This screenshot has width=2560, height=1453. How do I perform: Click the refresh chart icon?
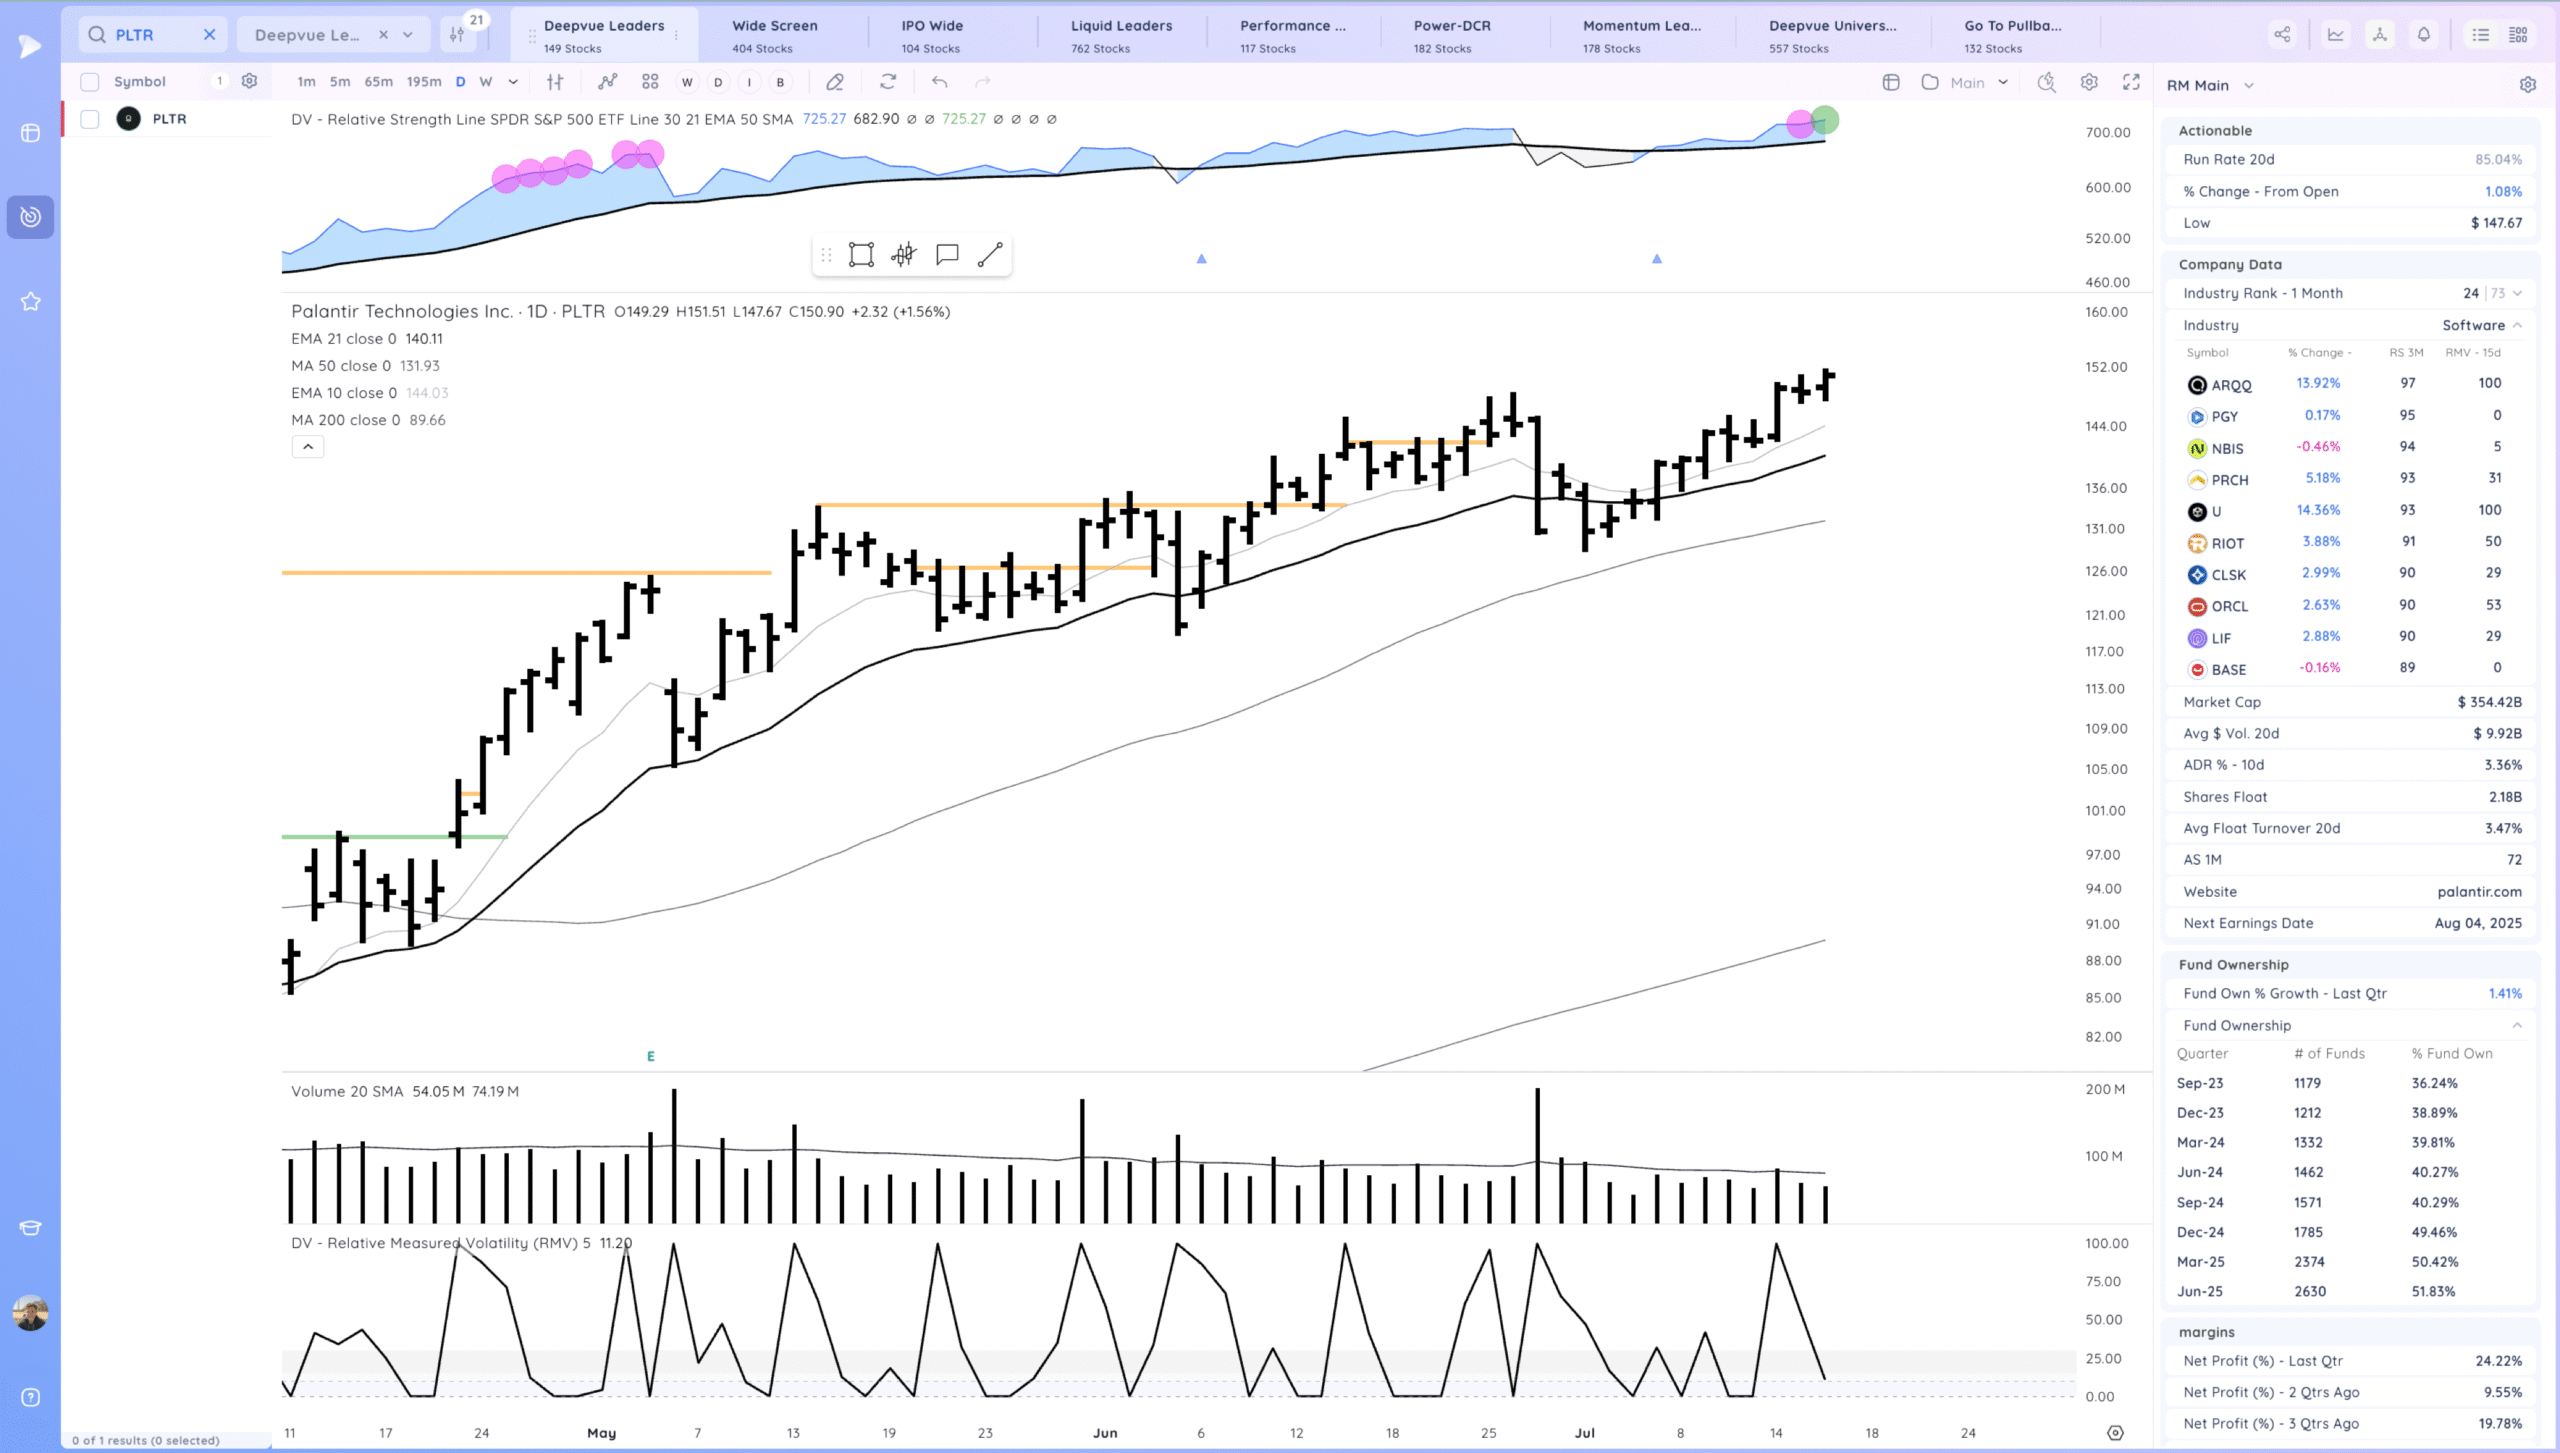888,82
